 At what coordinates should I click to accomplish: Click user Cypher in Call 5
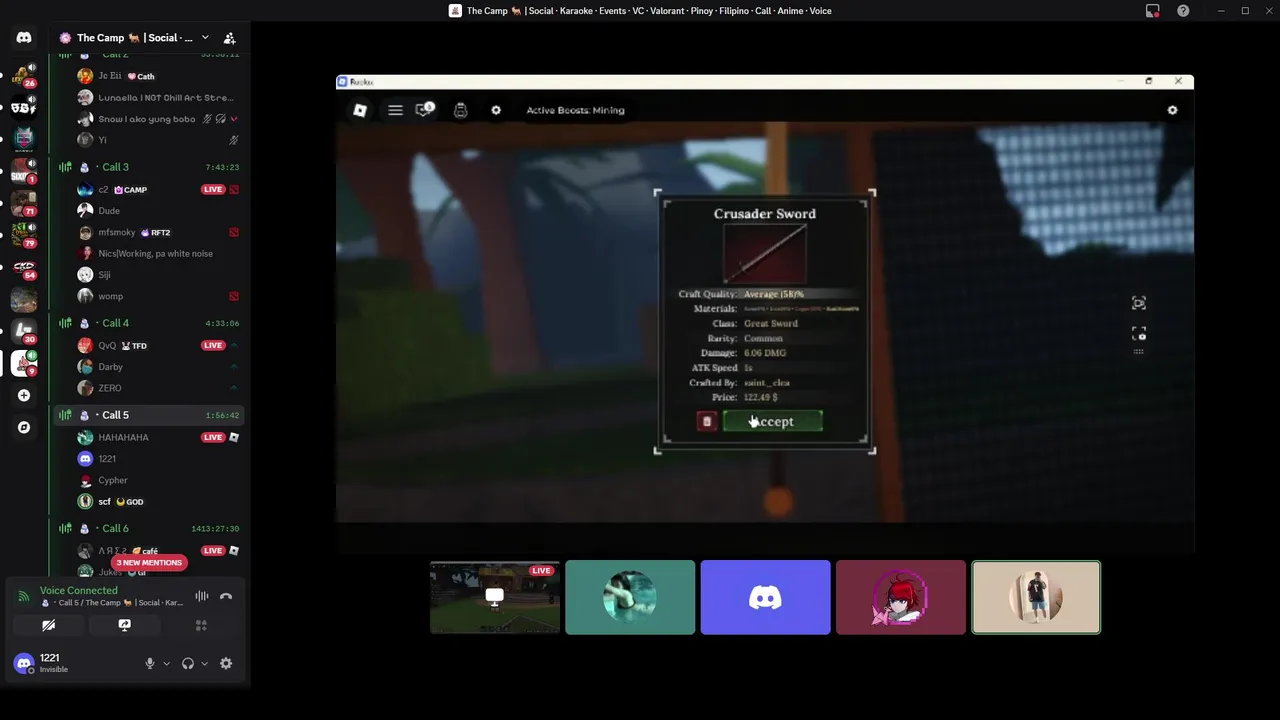point(158,480)
